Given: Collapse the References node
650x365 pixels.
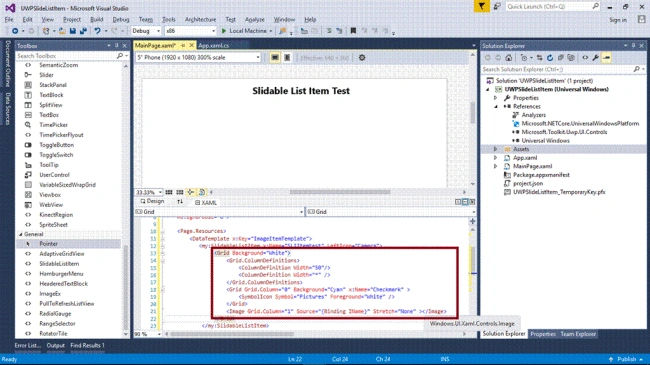Looking at the screenshot, I should click(x=495, y=107).
